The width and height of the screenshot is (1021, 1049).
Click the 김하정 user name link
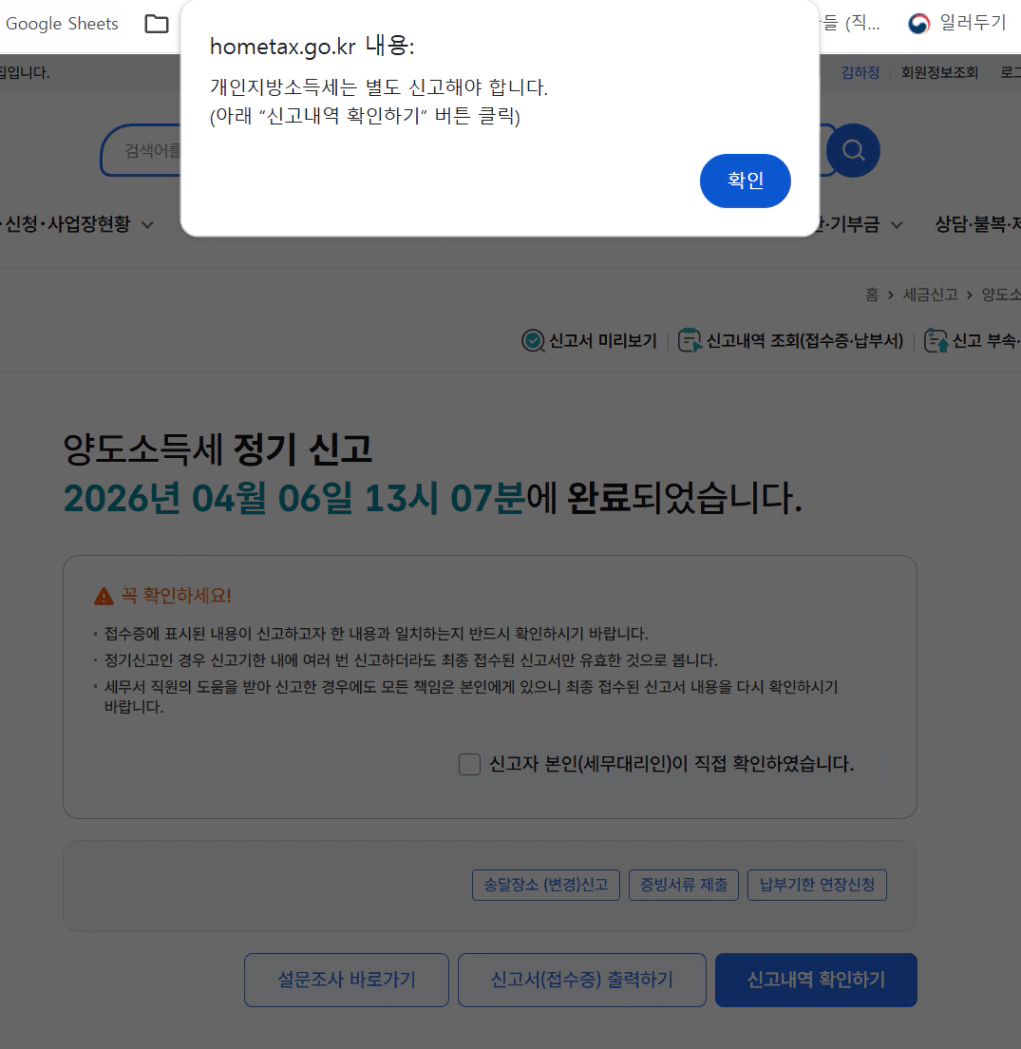point(860,72)
